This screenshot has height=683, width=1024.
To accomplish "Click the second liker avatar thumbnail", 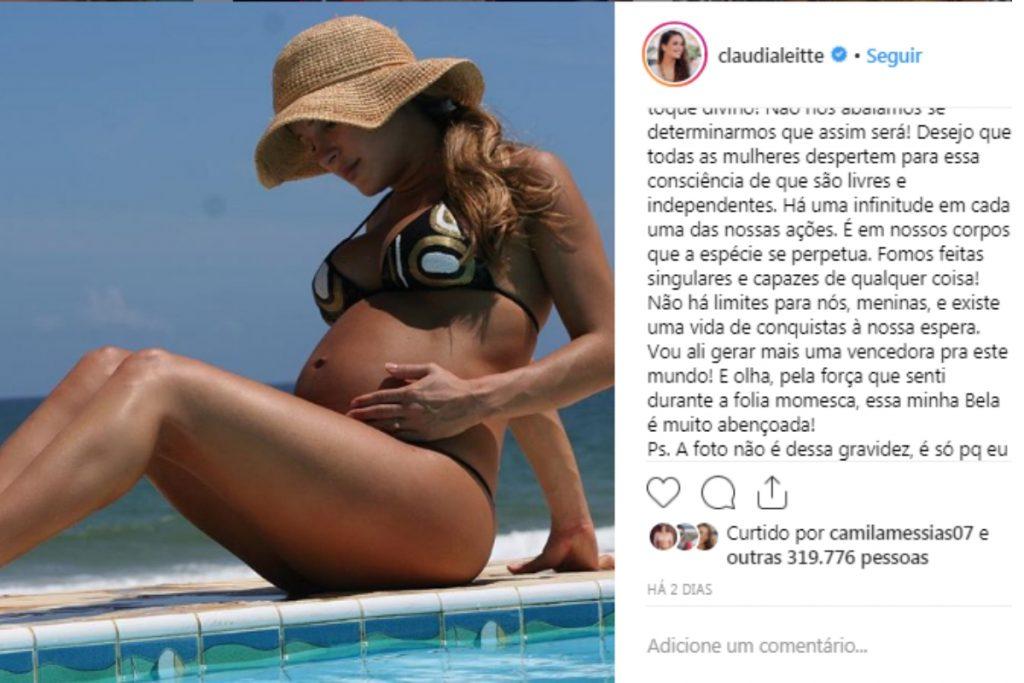I will point(684,536).
